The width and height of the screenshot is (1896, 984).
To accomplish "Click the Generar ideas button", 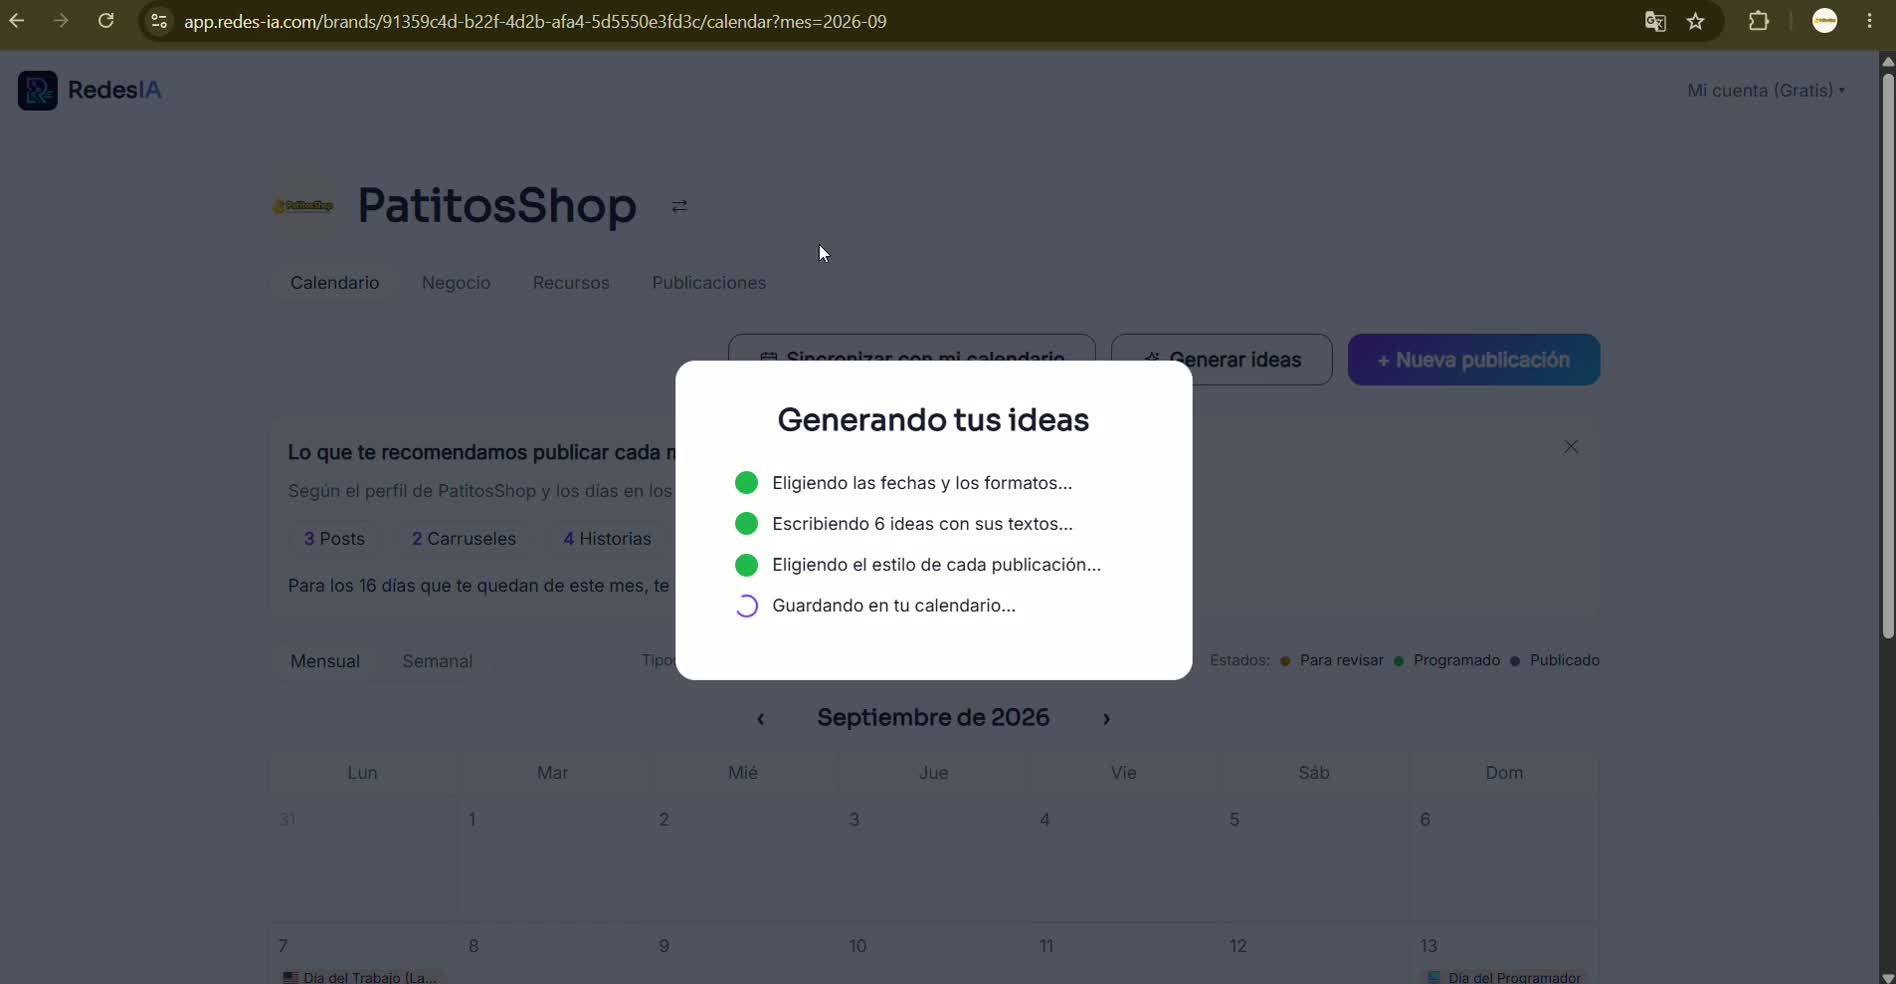I will click(1222, 360).
